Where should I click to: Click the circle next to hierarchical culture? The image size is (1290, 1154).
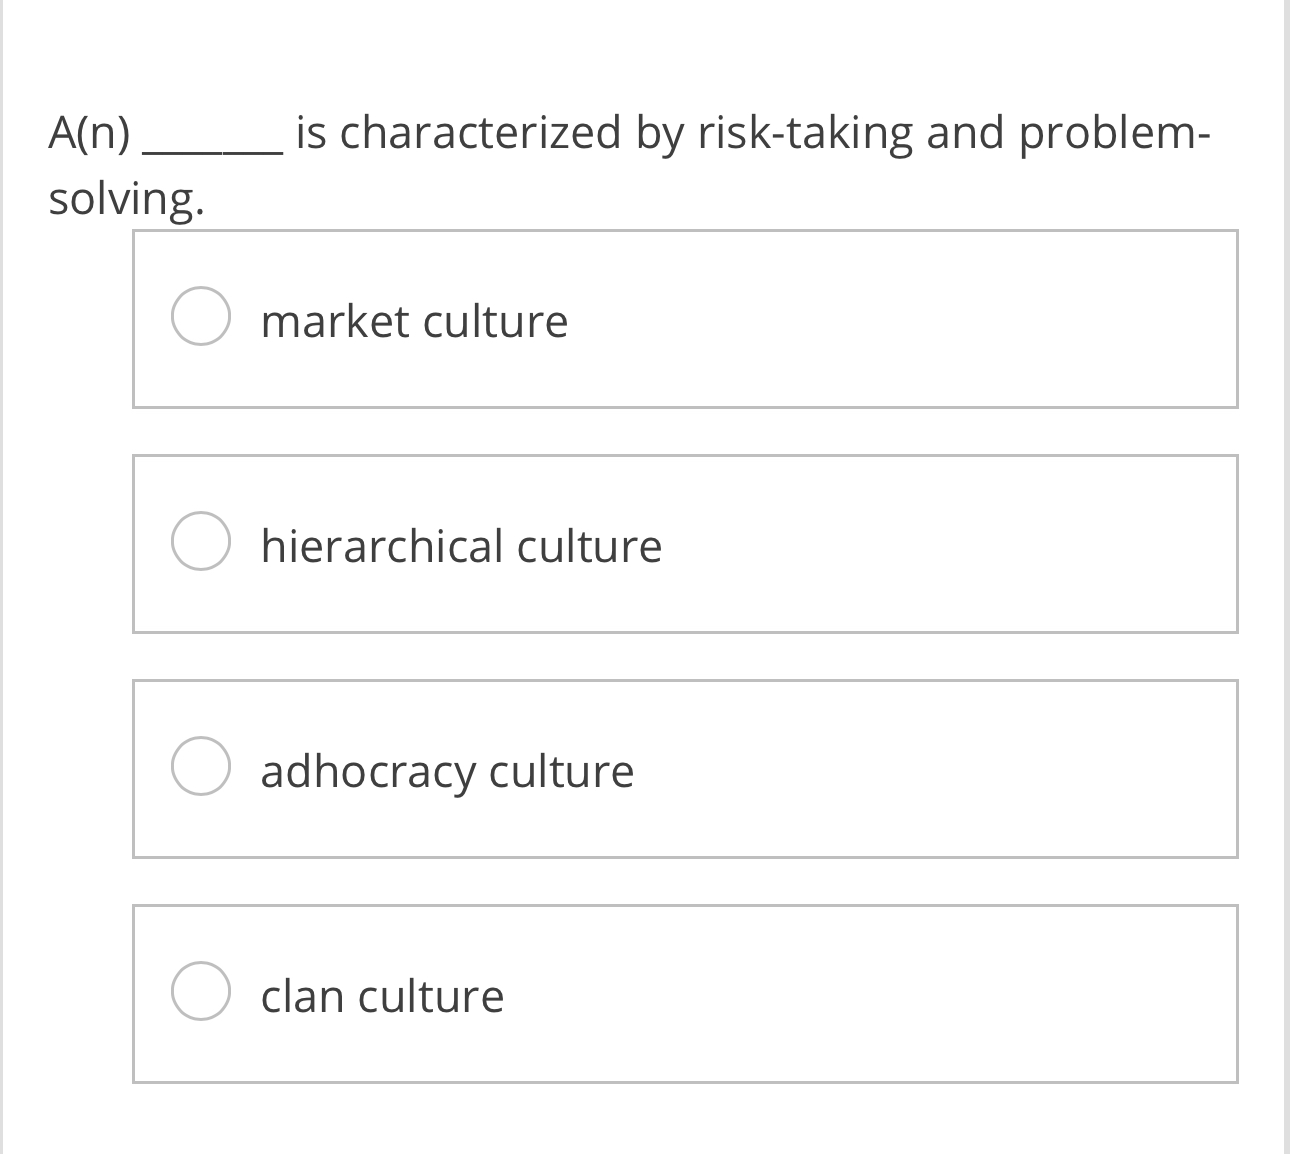tap(201, 543)
